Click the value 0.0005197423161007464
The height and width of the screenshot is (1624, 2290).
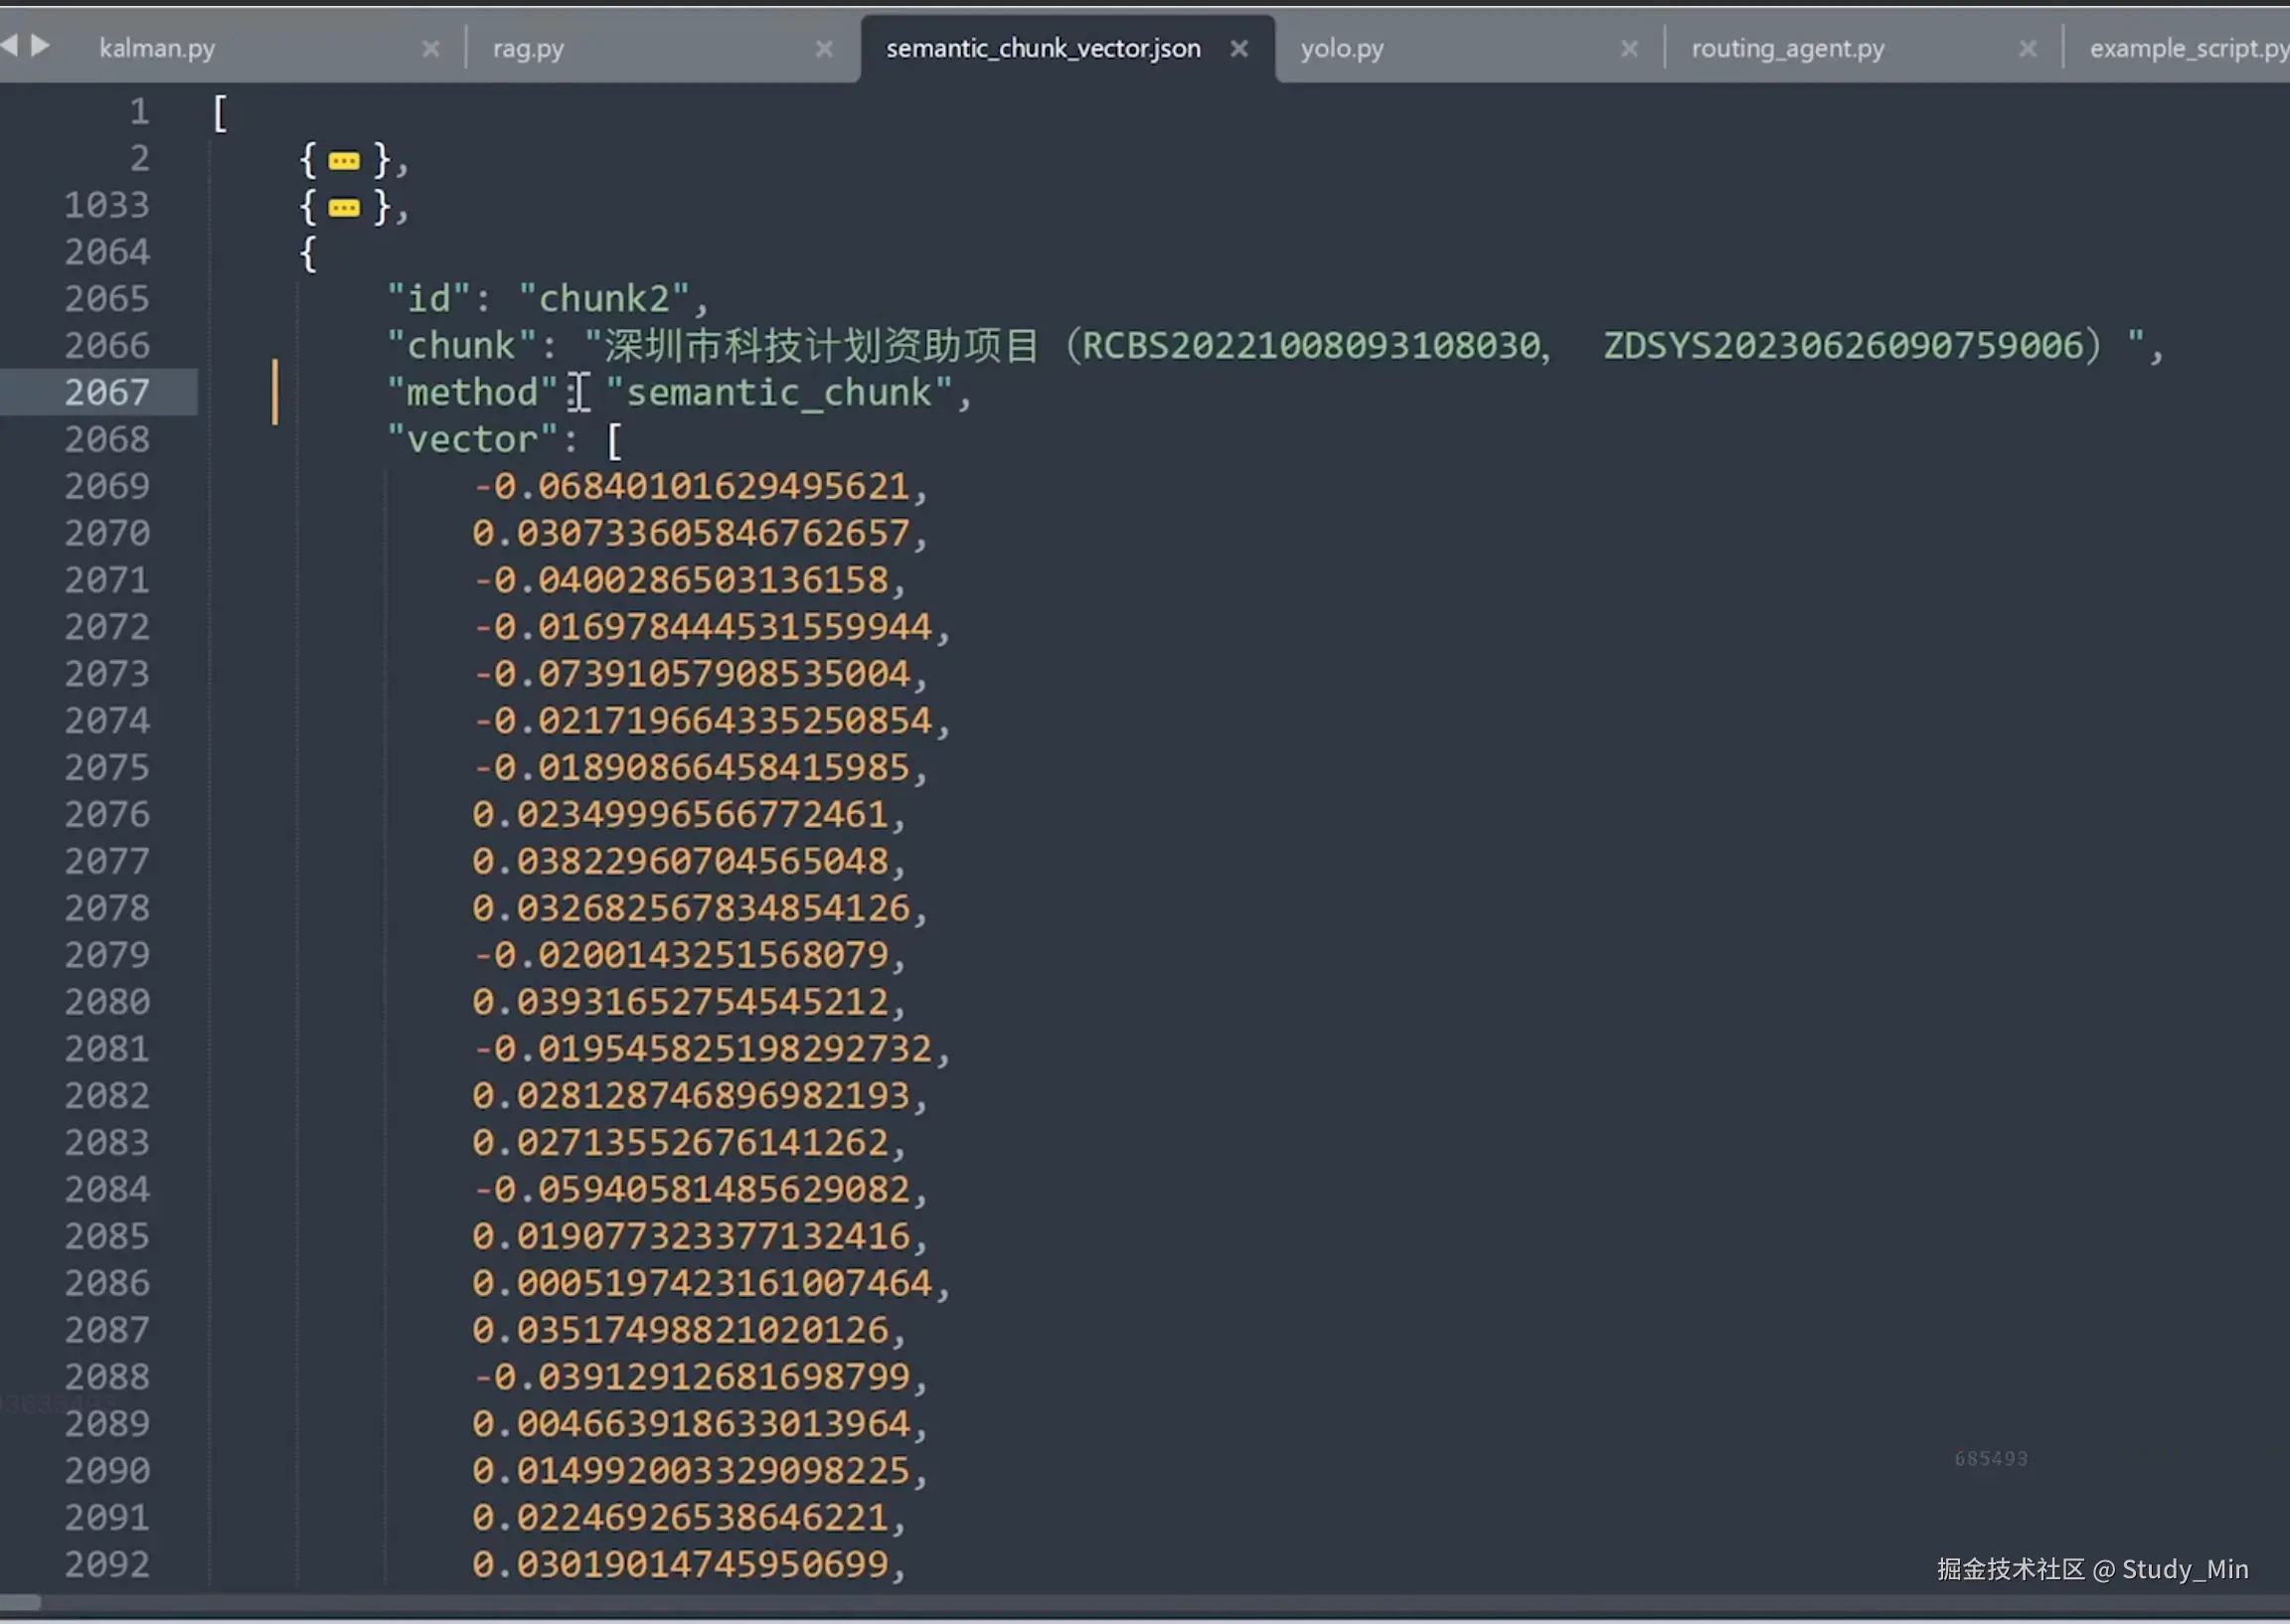[702, 1283]
